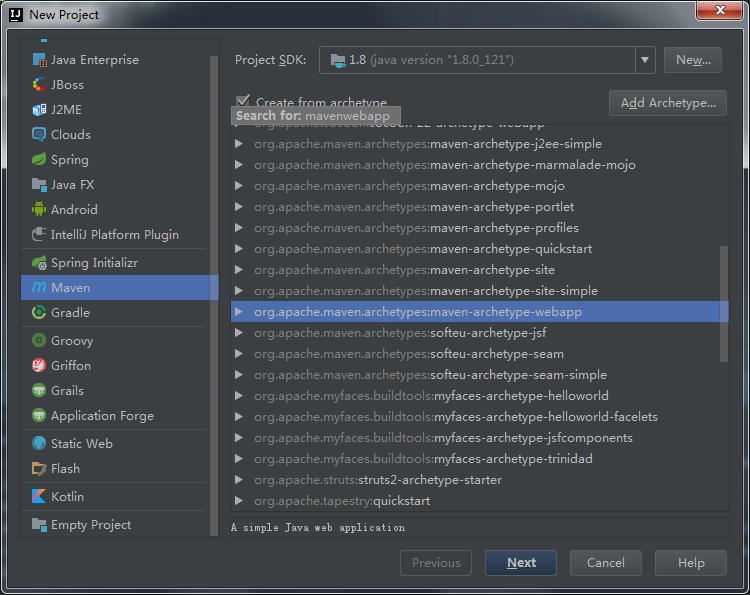750x595 pixels.
Task: Click the Java Enterprise icon
Action: tap(39, 60)
